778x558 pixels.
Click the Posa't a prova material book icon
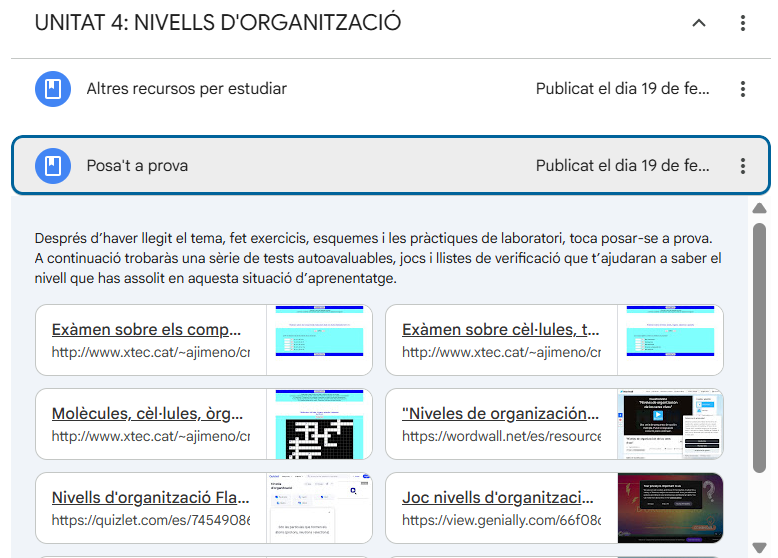pos(52,166)
